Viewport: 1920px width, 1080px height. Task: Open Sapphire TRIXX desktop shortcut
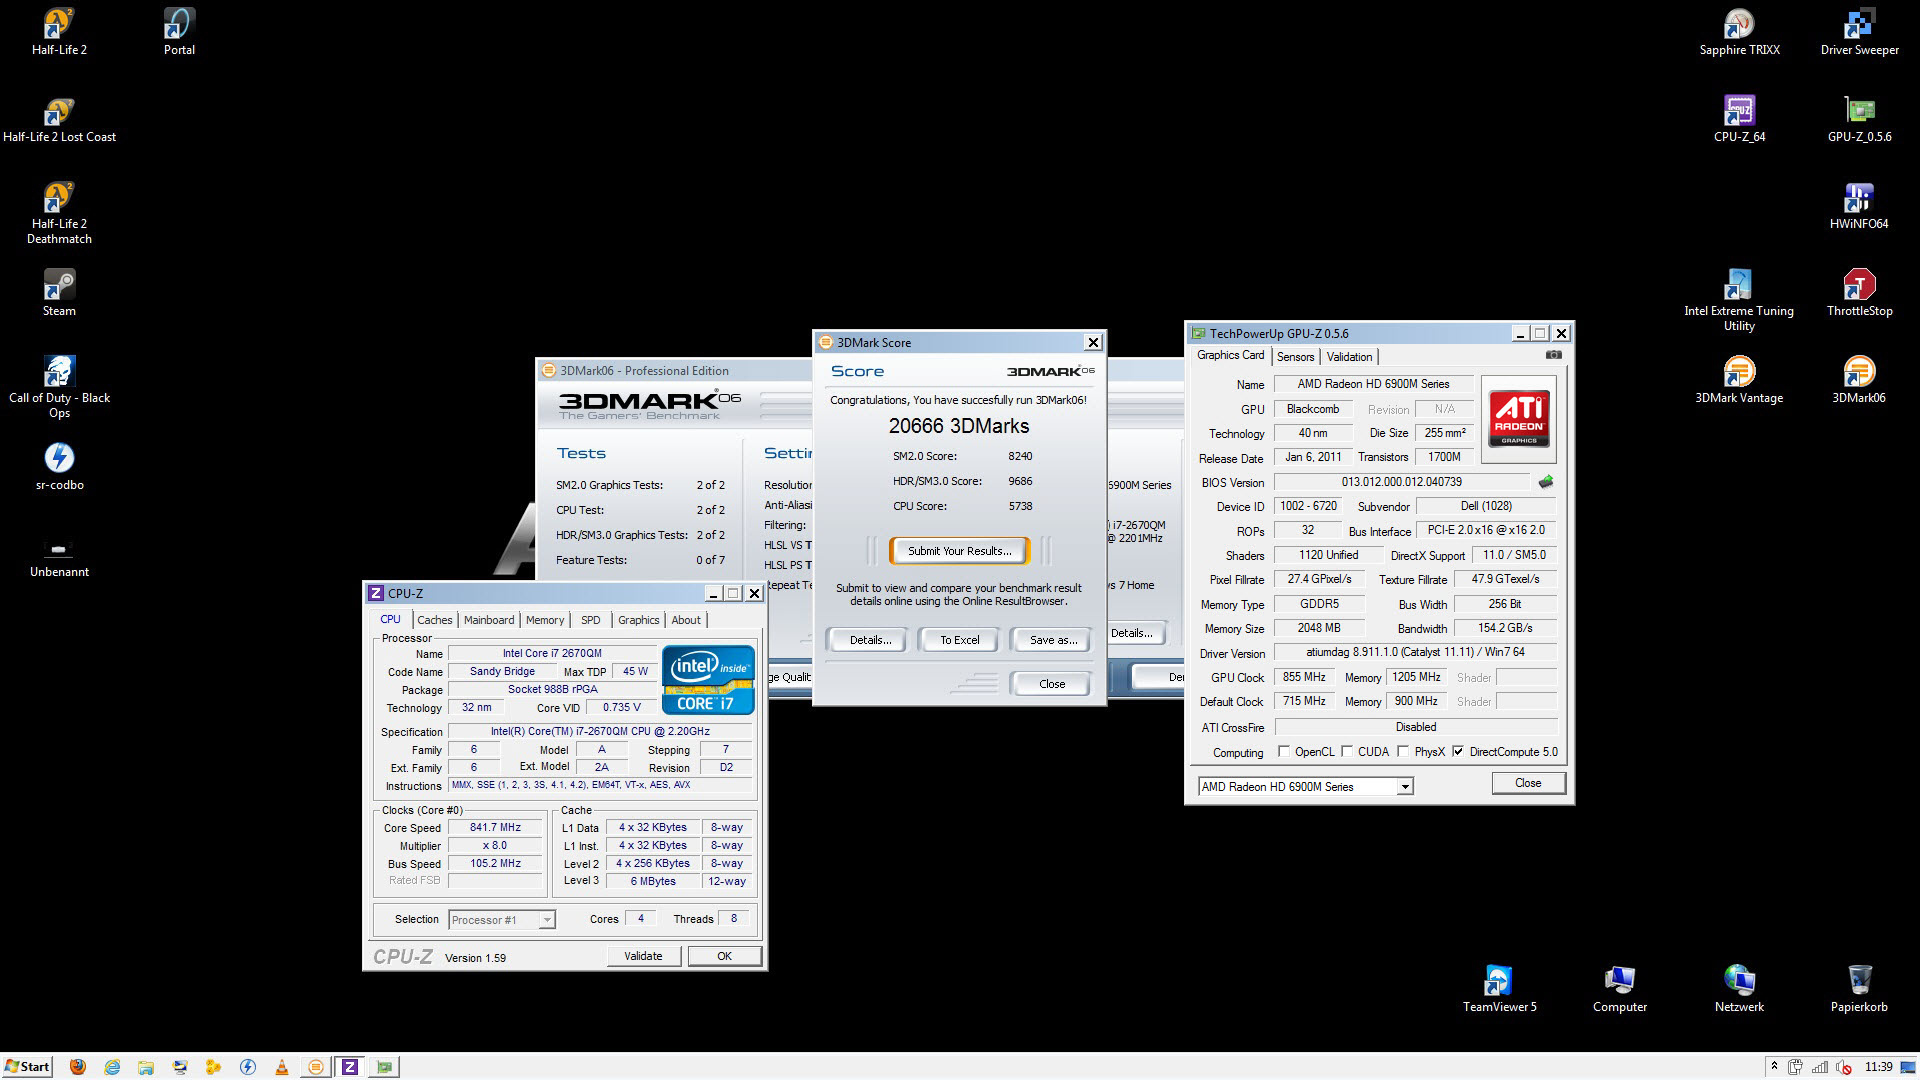[1739, 31]
